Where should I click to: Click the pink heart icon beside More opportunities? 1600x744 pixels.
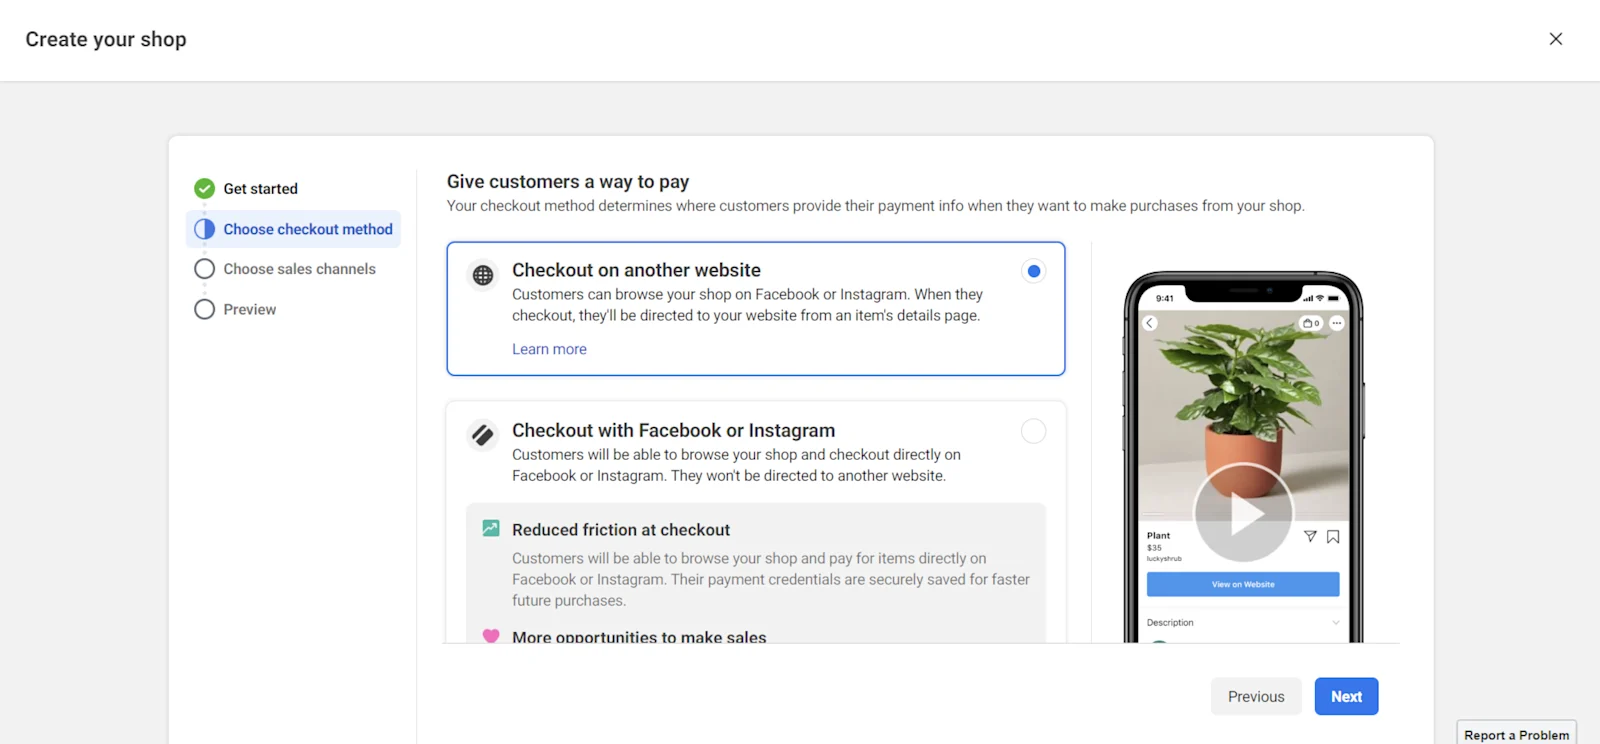pos(490,636)
